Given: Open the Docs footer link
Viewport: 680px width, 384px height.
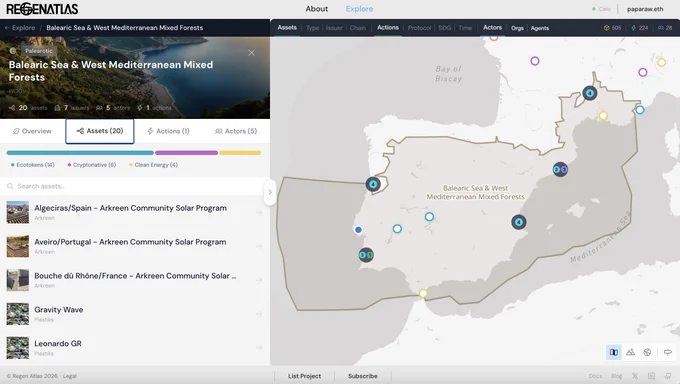Looking at the screenshot, I should point(595,376).
